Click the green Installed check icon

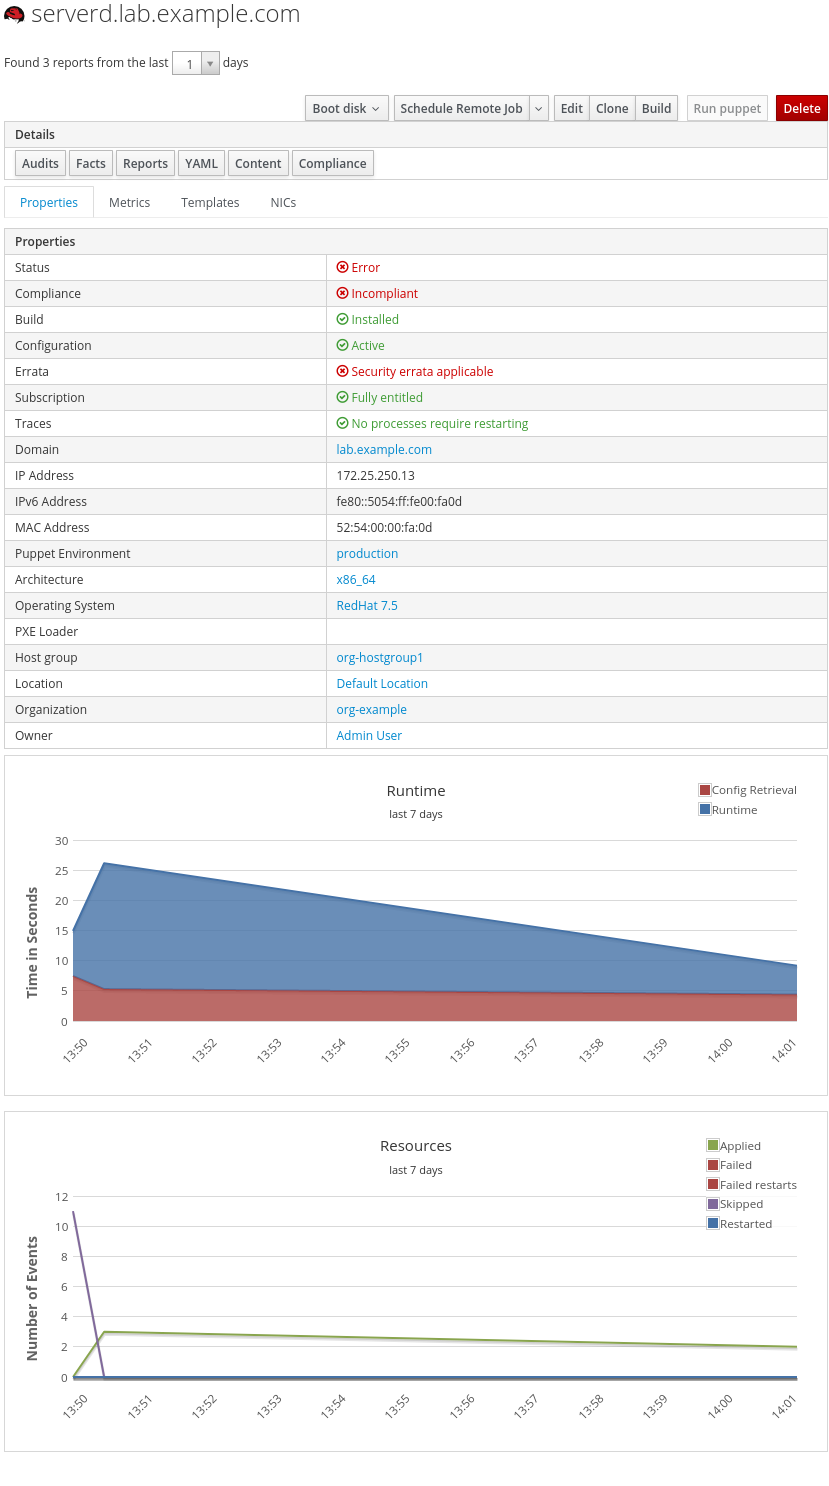tap(342, 319)
